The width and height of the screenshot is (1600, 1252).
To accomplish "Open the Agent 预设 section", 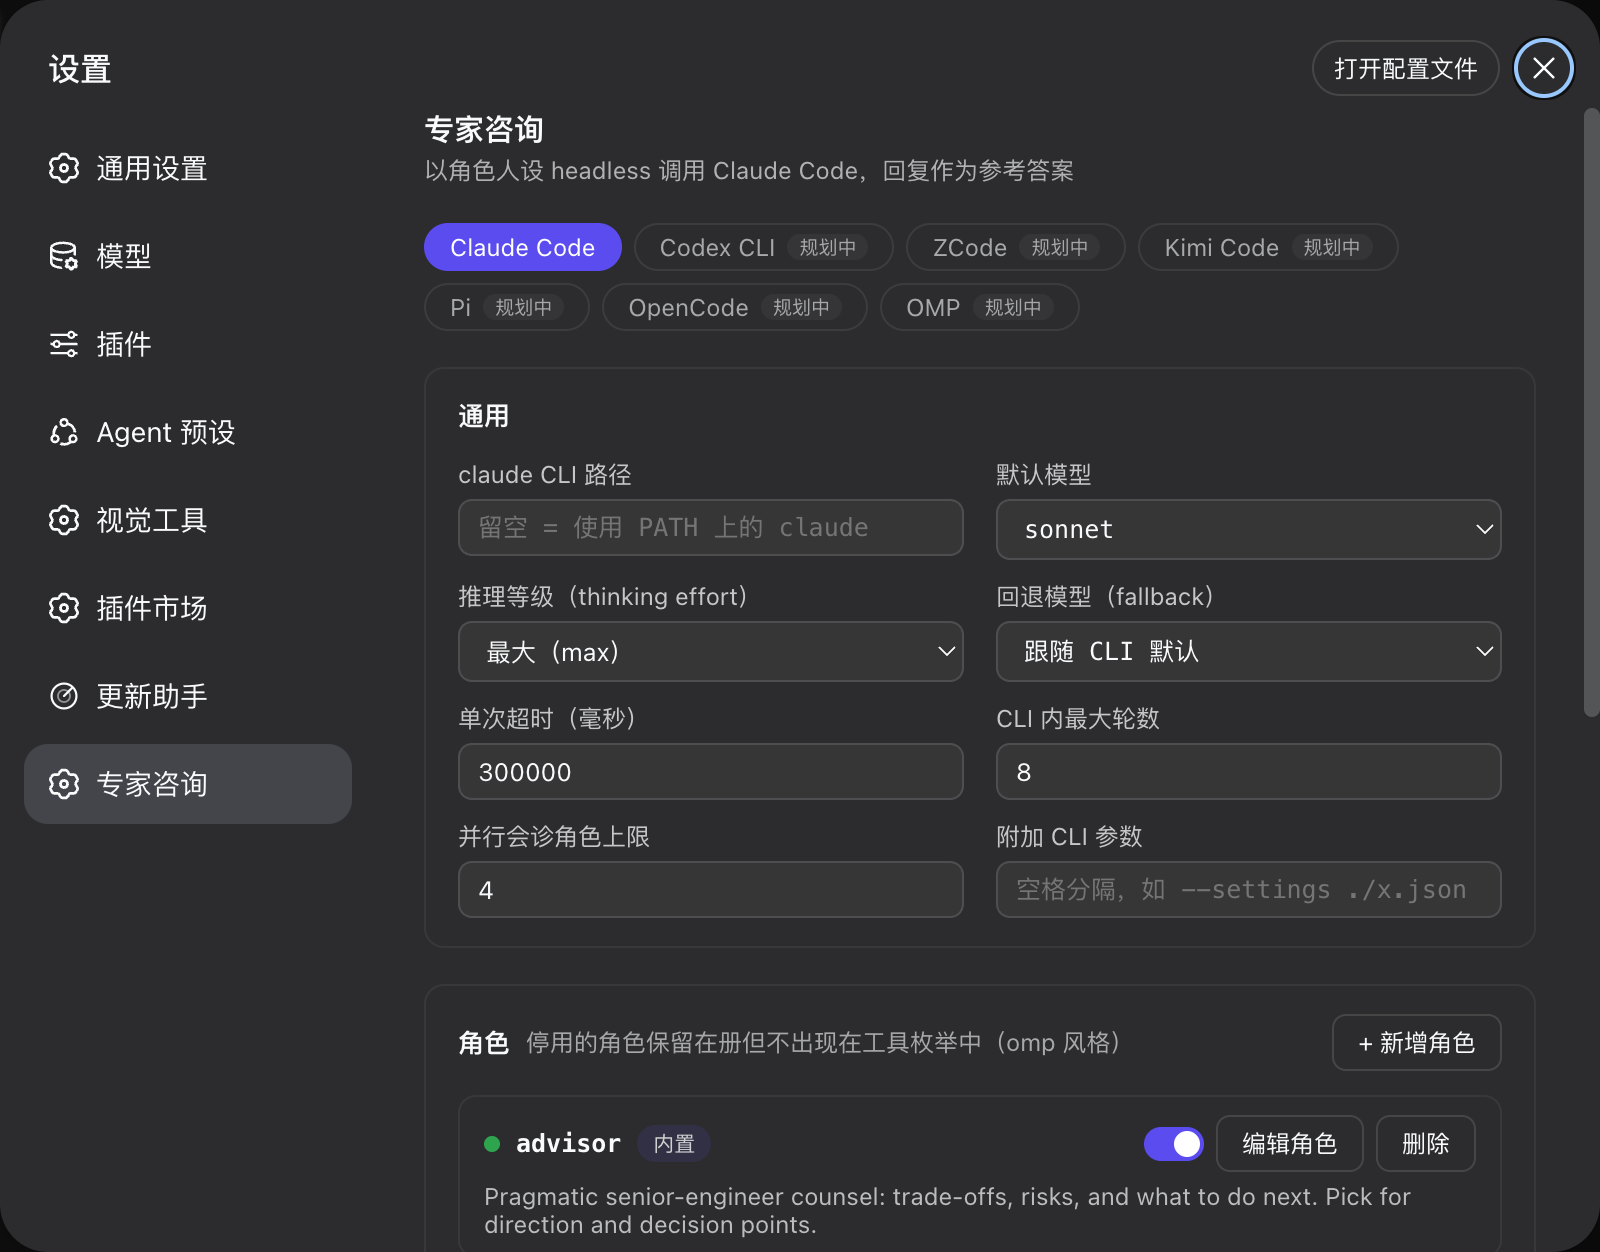I will click(188, 432).
